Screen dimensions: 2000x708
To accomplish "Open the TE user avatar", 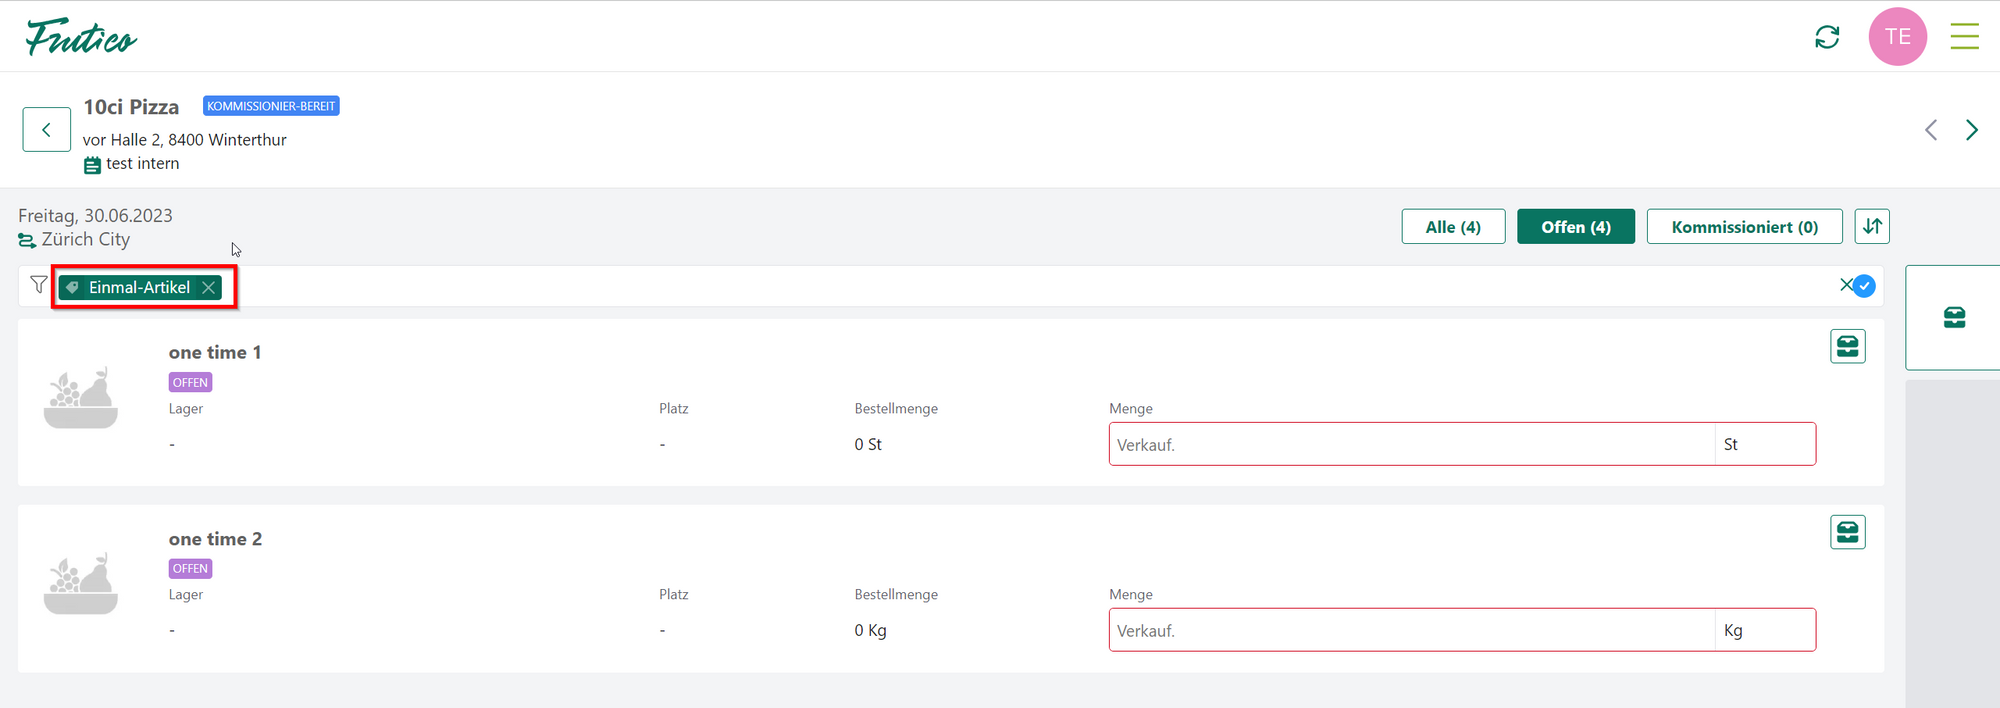I will [x=1897, y=37].
